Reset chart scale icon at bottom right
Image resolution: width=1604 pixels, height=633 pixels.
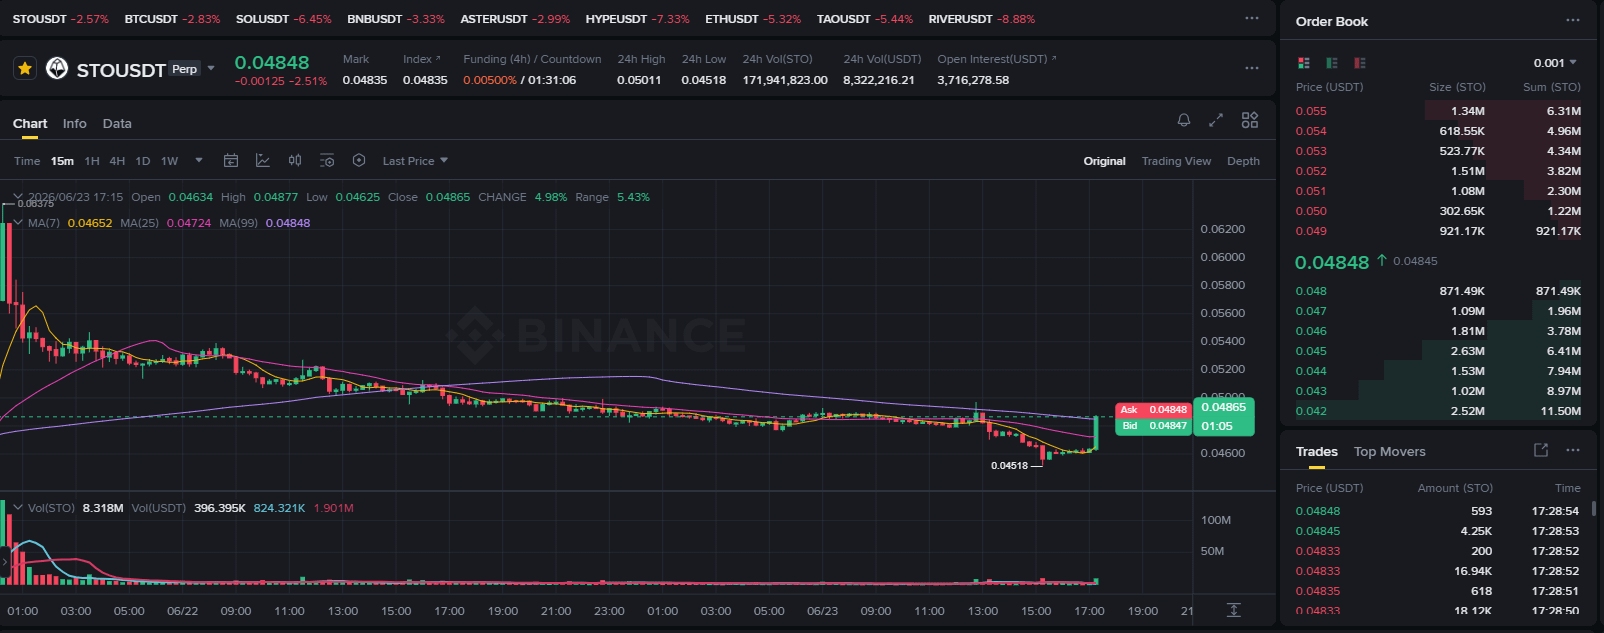click(x=1234, y=610)
